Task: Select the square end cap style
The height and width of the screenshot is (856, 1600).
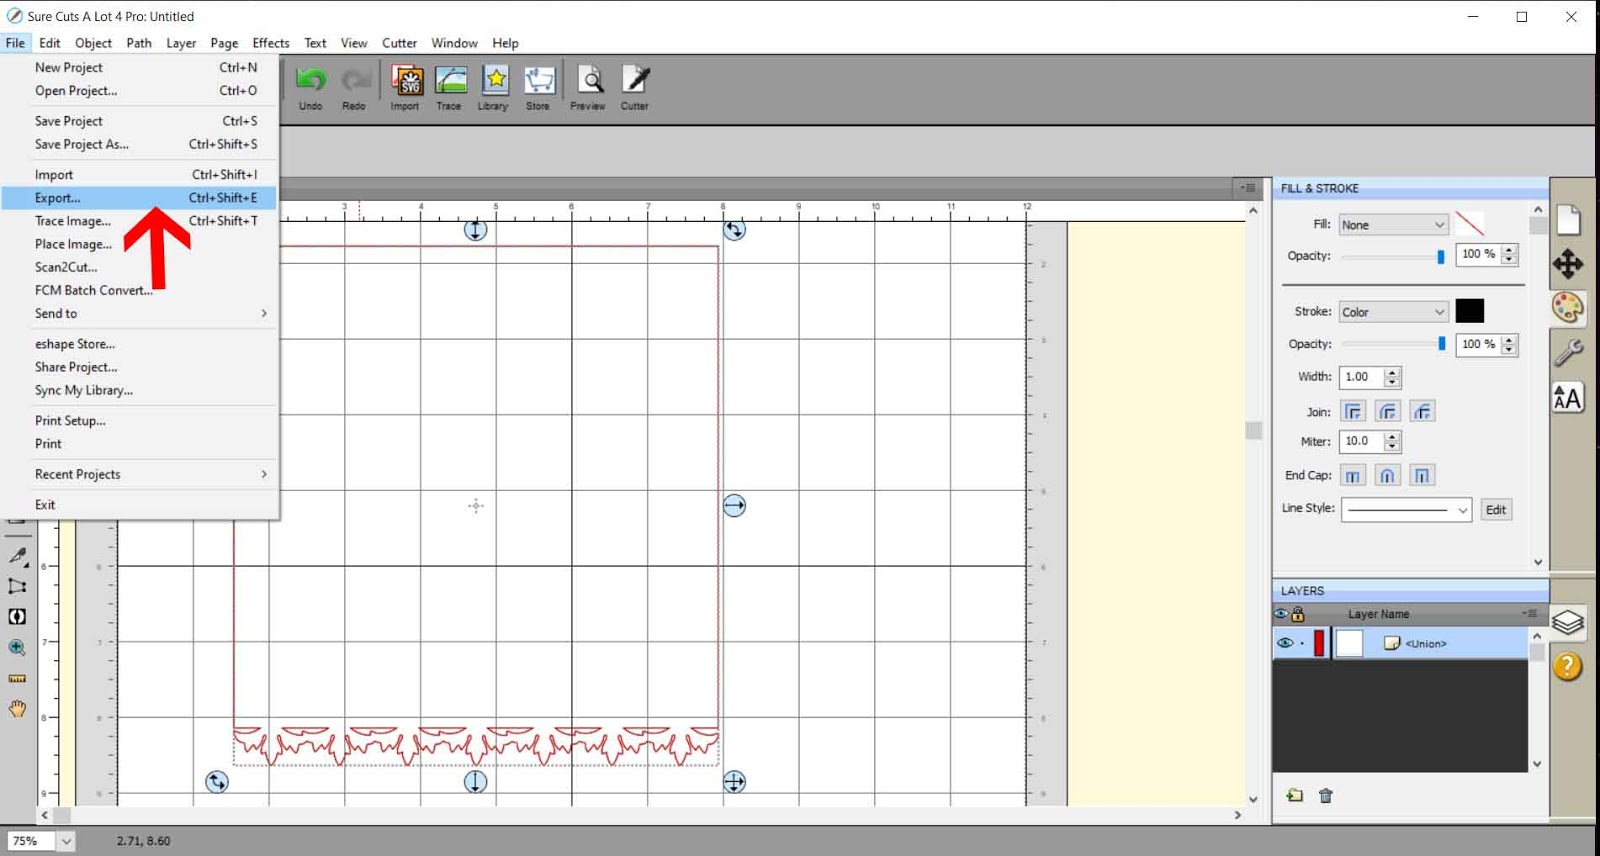Action: (x=1422, y=475)
